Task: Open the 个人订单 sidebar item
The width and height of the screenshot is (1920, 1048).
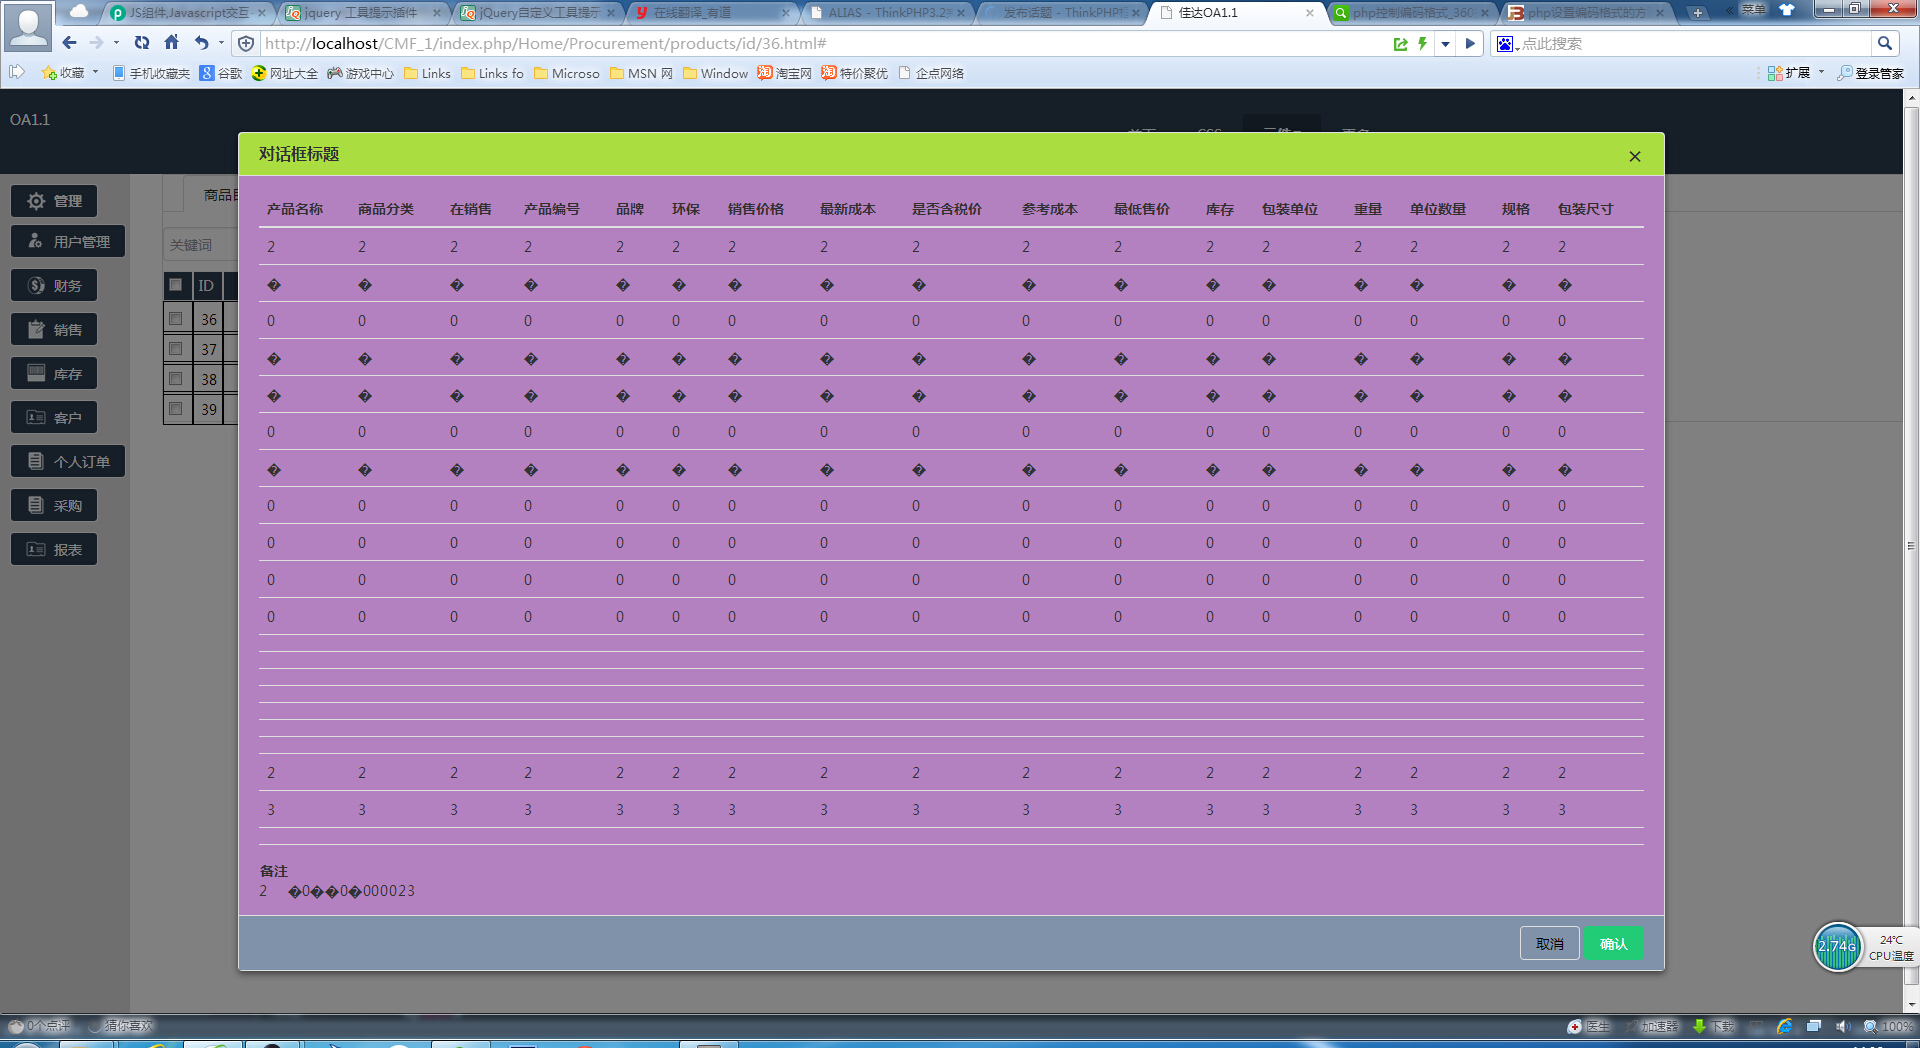Action: 68,461
